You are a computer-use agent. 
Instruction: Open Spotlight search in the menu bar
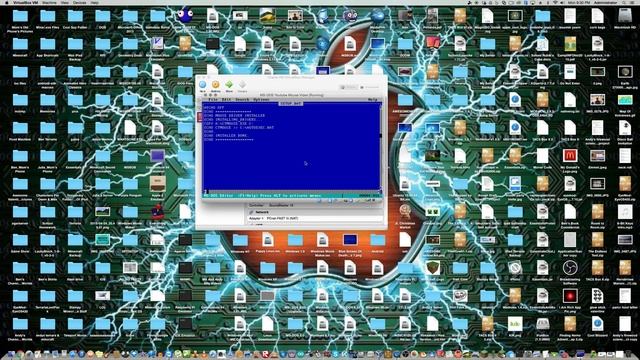[625, 2]
